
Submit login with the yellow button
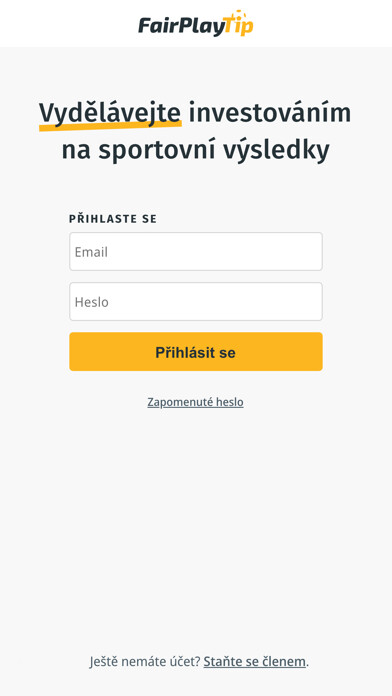click(196, 352)
